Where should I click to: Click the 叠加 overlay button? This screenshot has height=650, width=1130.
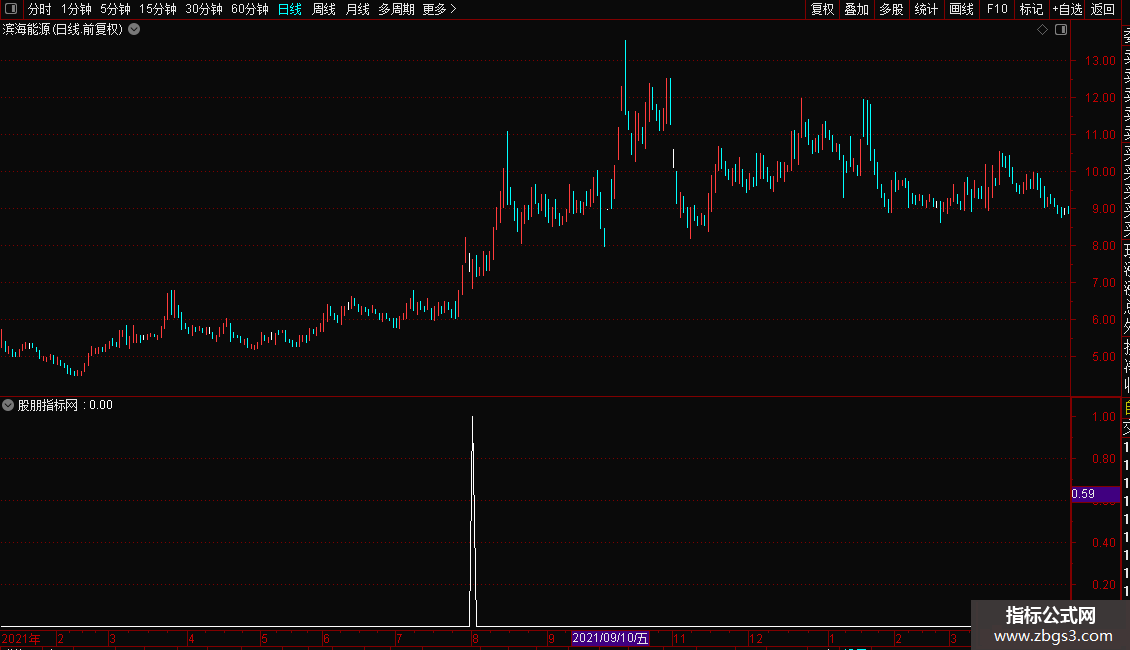857,9
